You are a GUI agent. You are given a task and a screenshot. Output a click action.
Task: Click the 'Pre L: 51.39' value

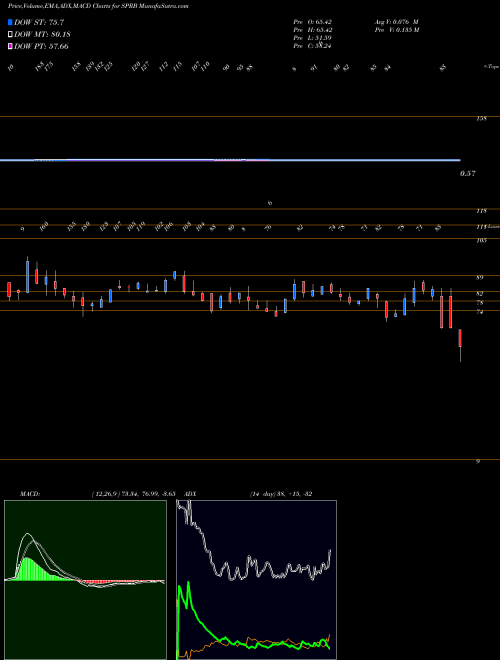coord(313,38)
